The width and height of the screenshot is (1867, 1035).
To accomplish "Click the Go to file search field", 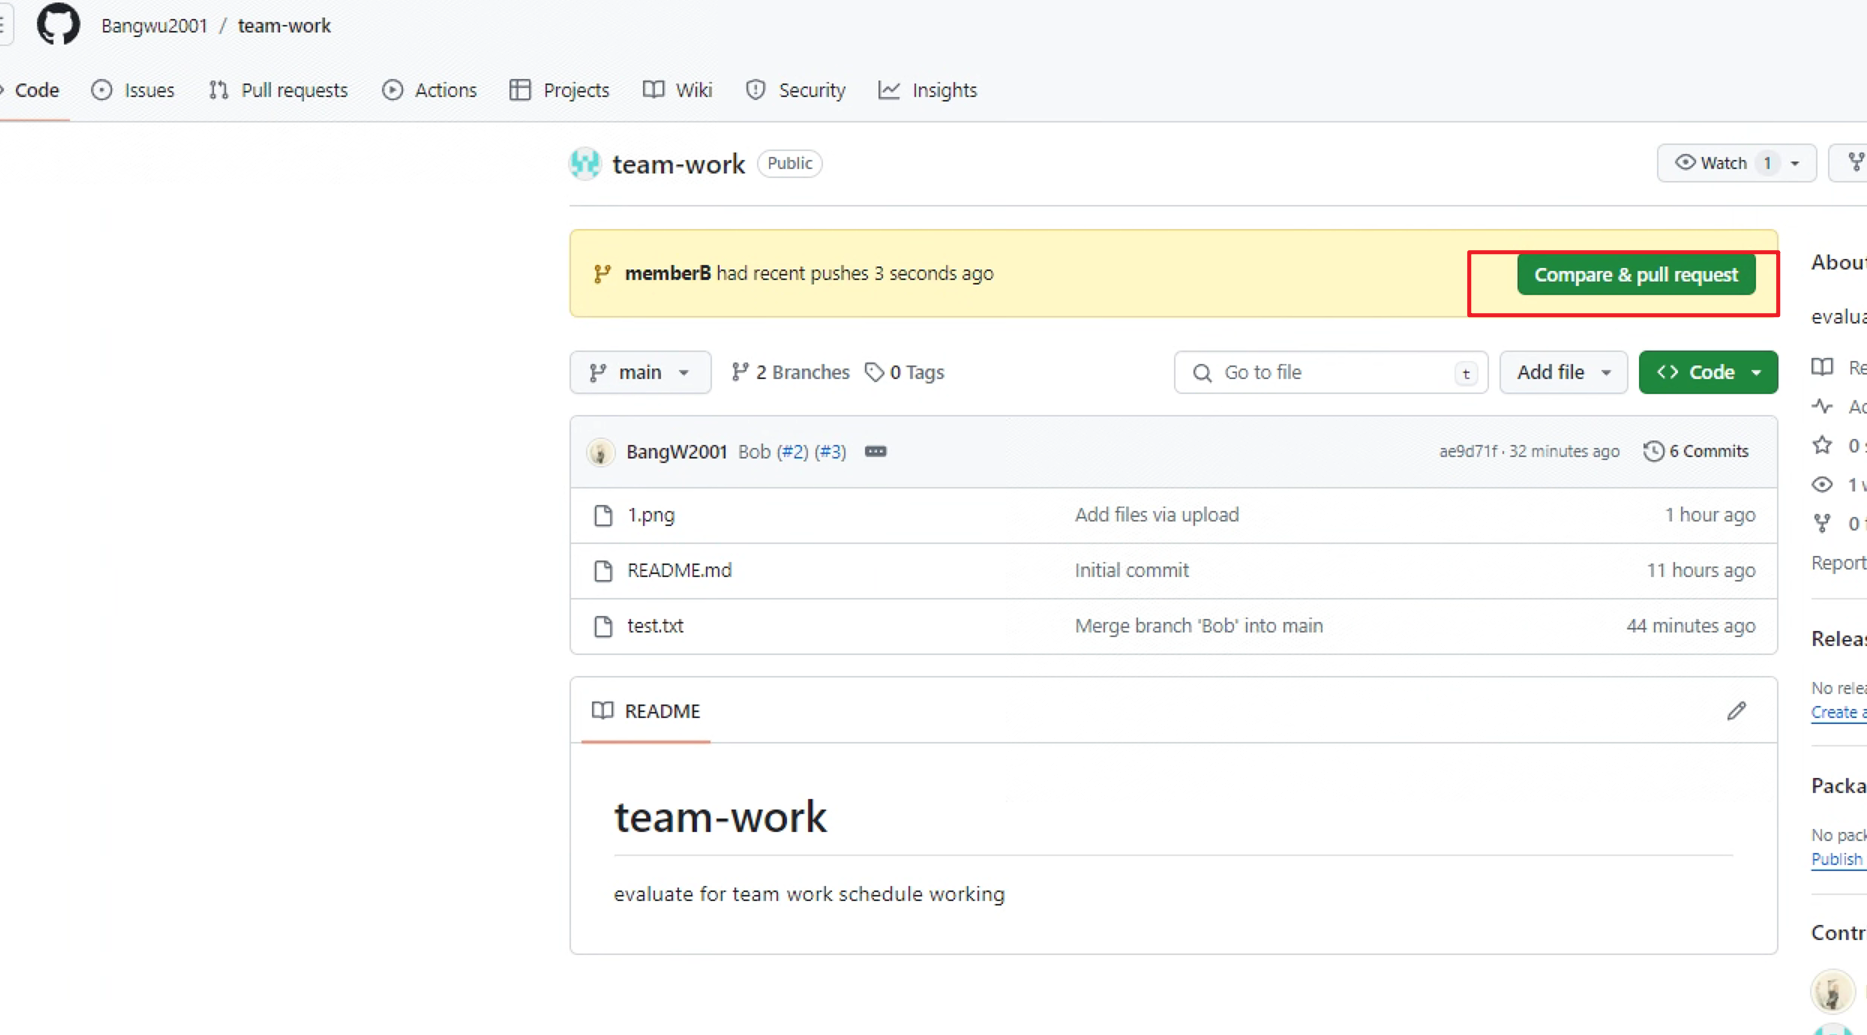I will [1330, 372].
